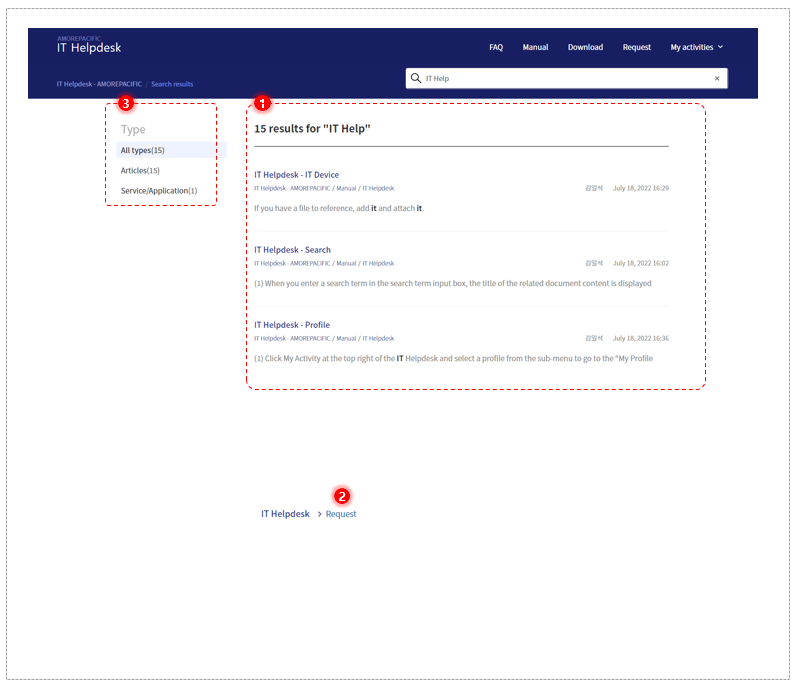
Task: Filter by Service/Application(1)
Action: coord(159,191)
